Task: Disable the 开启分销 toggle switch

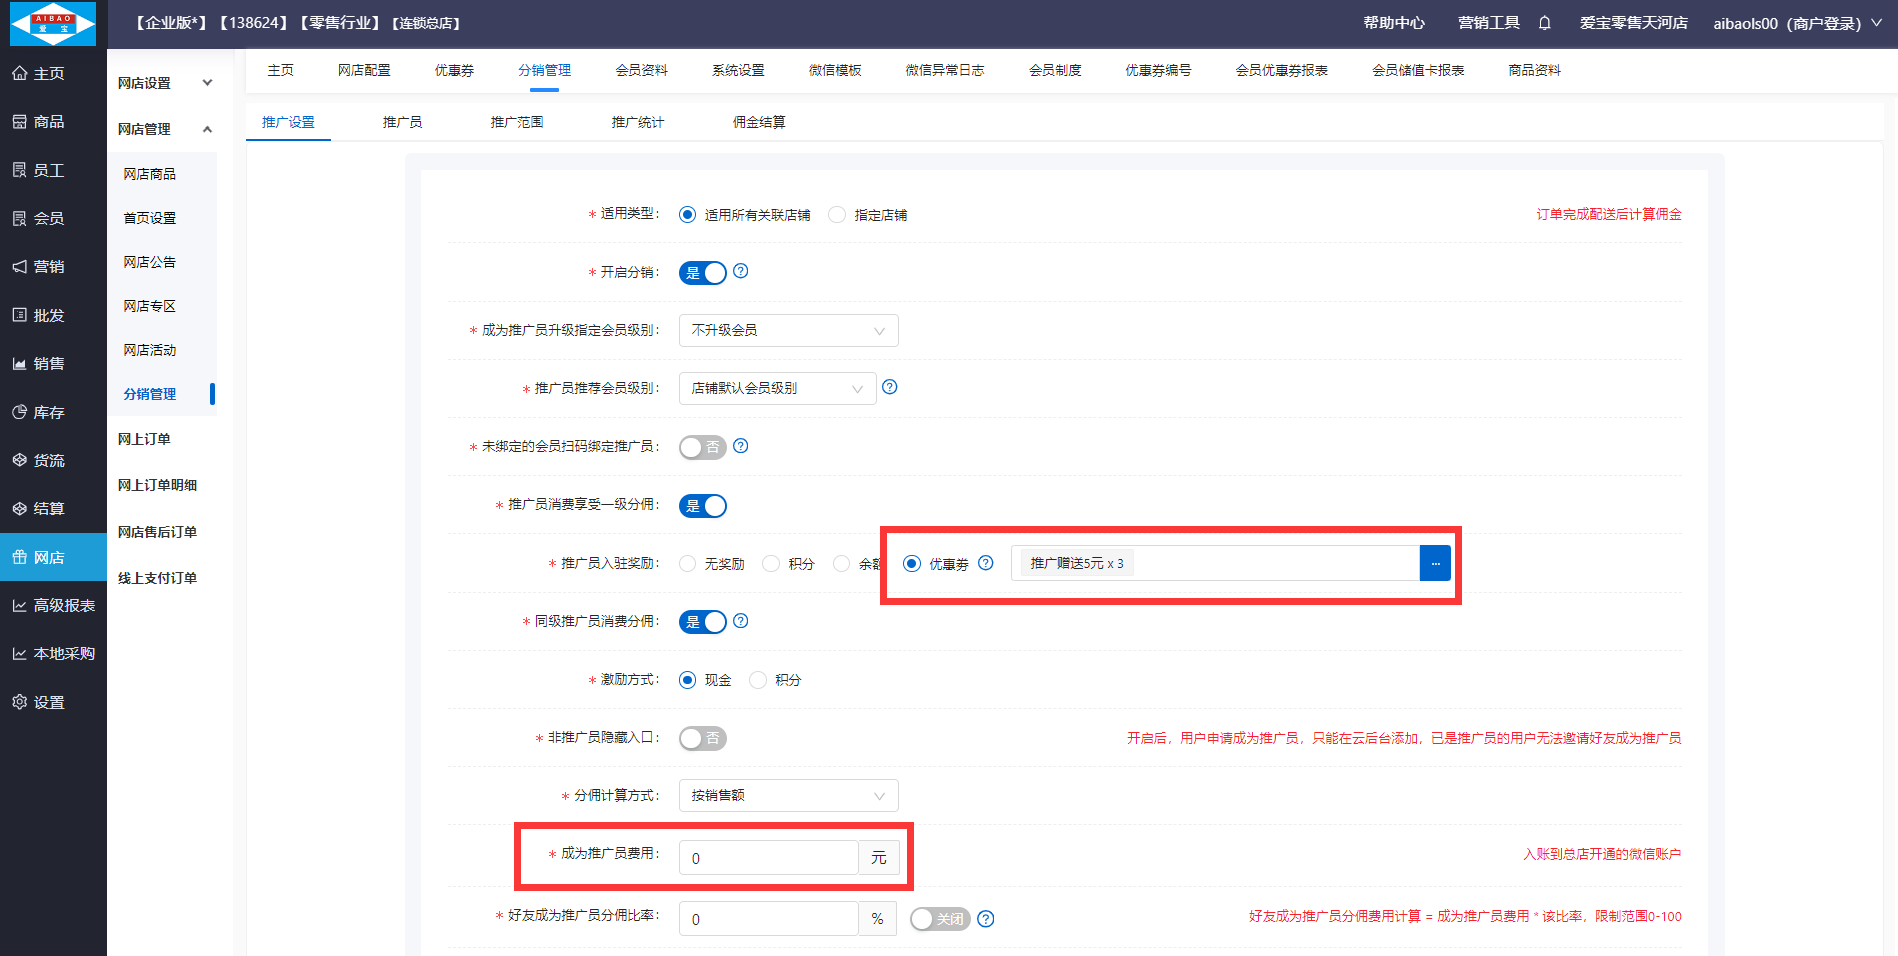Action: pos(703,273)
